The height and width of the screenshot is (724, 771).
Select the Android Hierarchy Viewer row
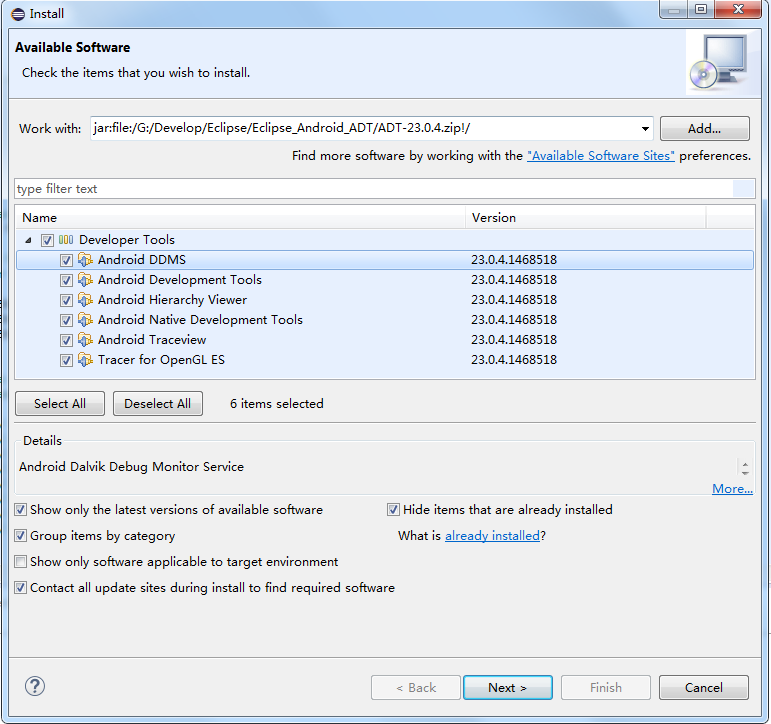(x=385, y=300)
